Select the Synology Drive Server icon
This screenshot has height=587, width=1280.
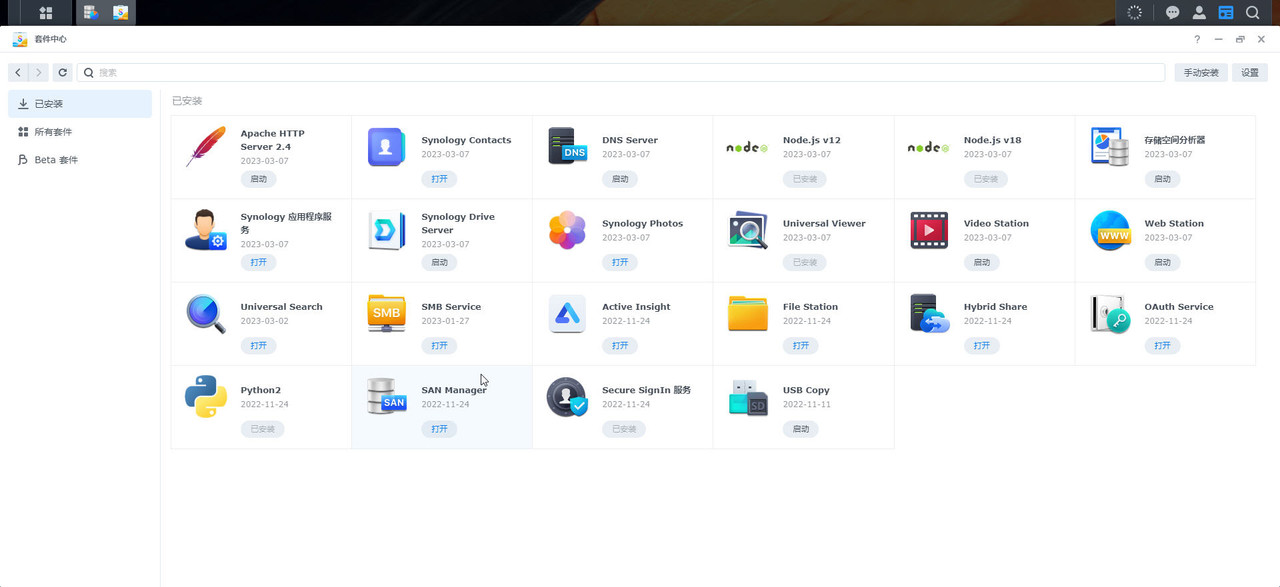386,230
